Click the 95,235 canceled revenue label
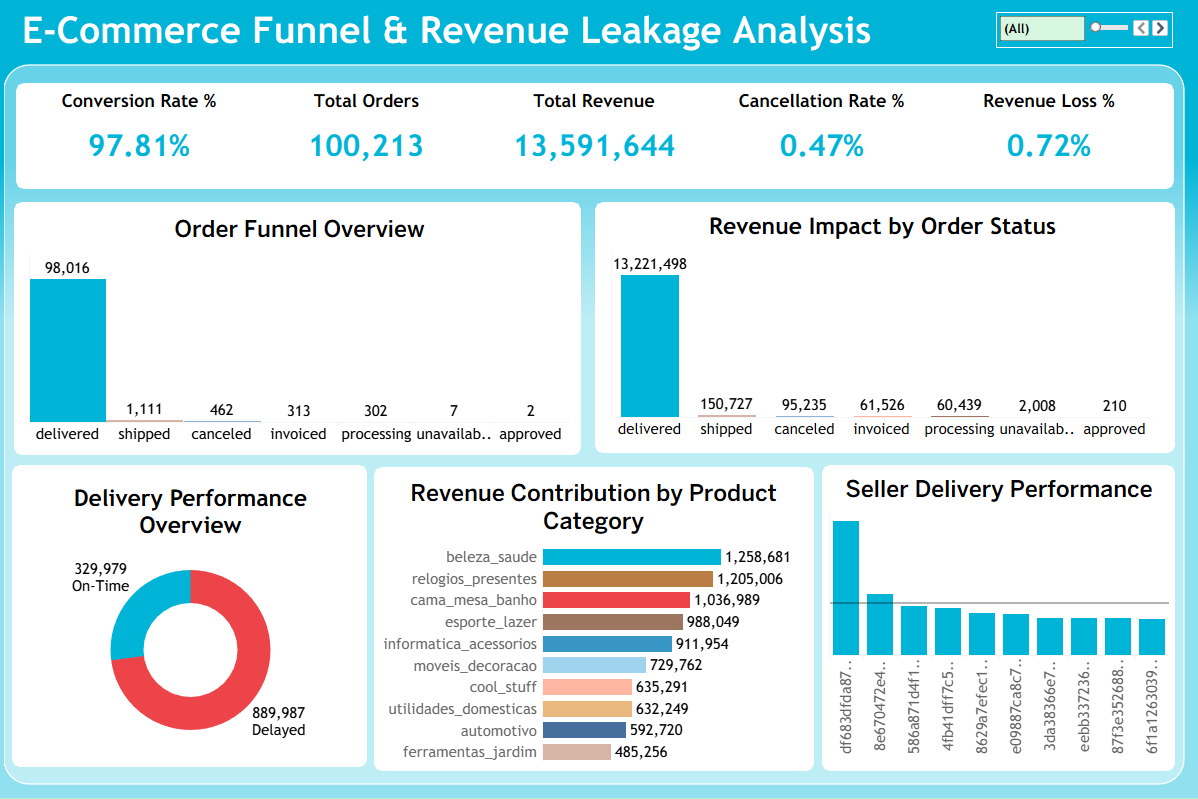The image size is (1198, 799). (x=804, y=405)
